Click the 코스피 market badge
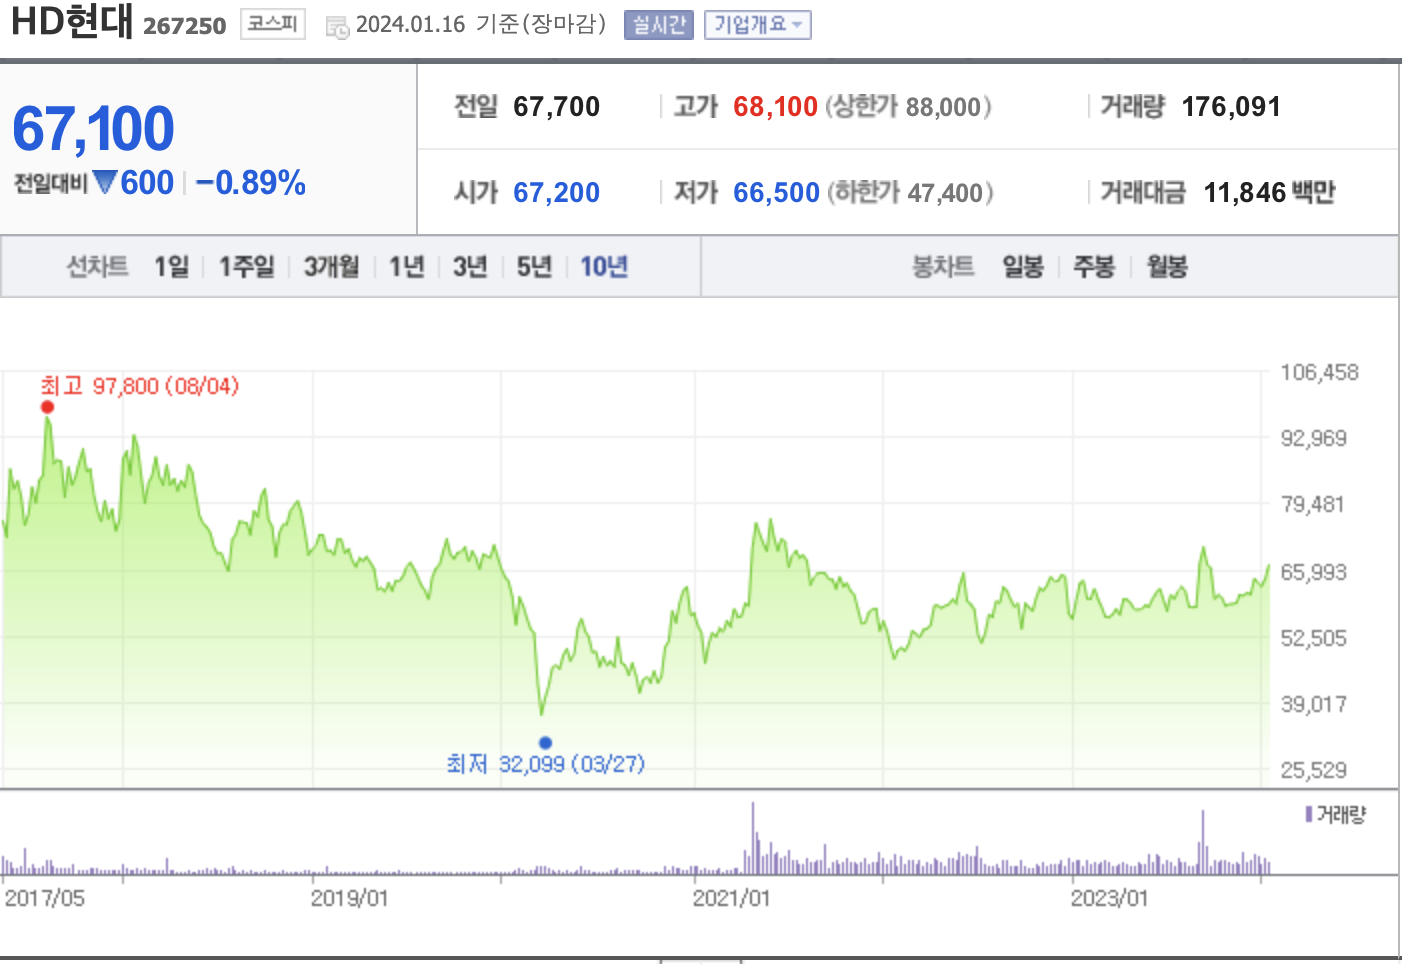Viewport: 1402px width, 964px height. tap(273, 24)
